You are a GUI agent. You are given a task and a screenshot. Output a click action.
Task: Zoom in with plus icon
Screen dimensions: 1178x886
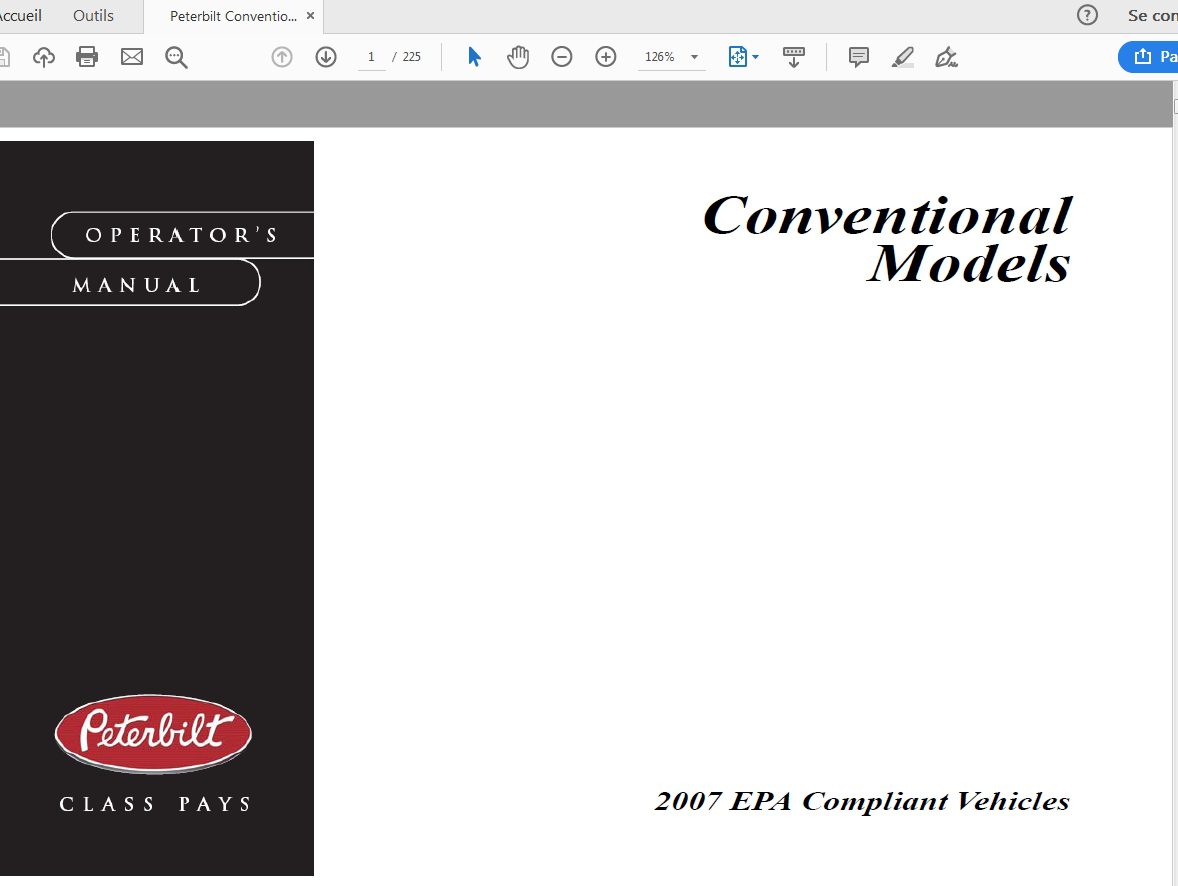click(x=606, y=57)
